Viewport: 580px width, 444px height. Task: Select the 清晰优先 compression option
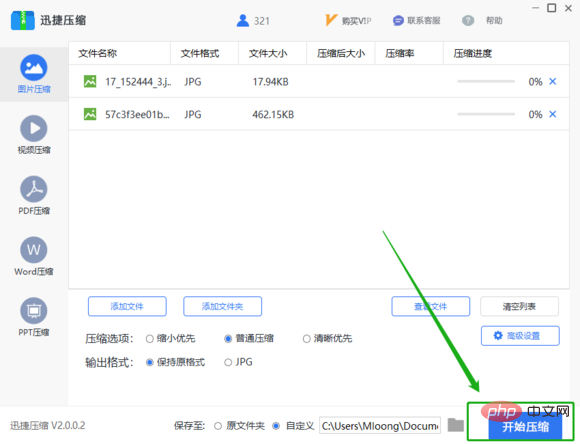306,339
